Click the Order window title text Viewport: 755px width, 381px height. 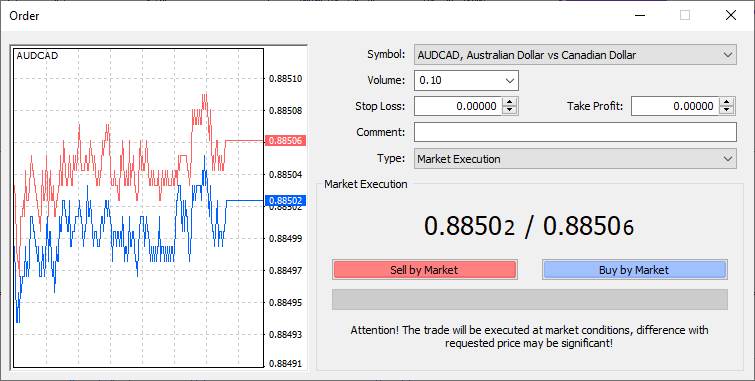click(24, 16)
